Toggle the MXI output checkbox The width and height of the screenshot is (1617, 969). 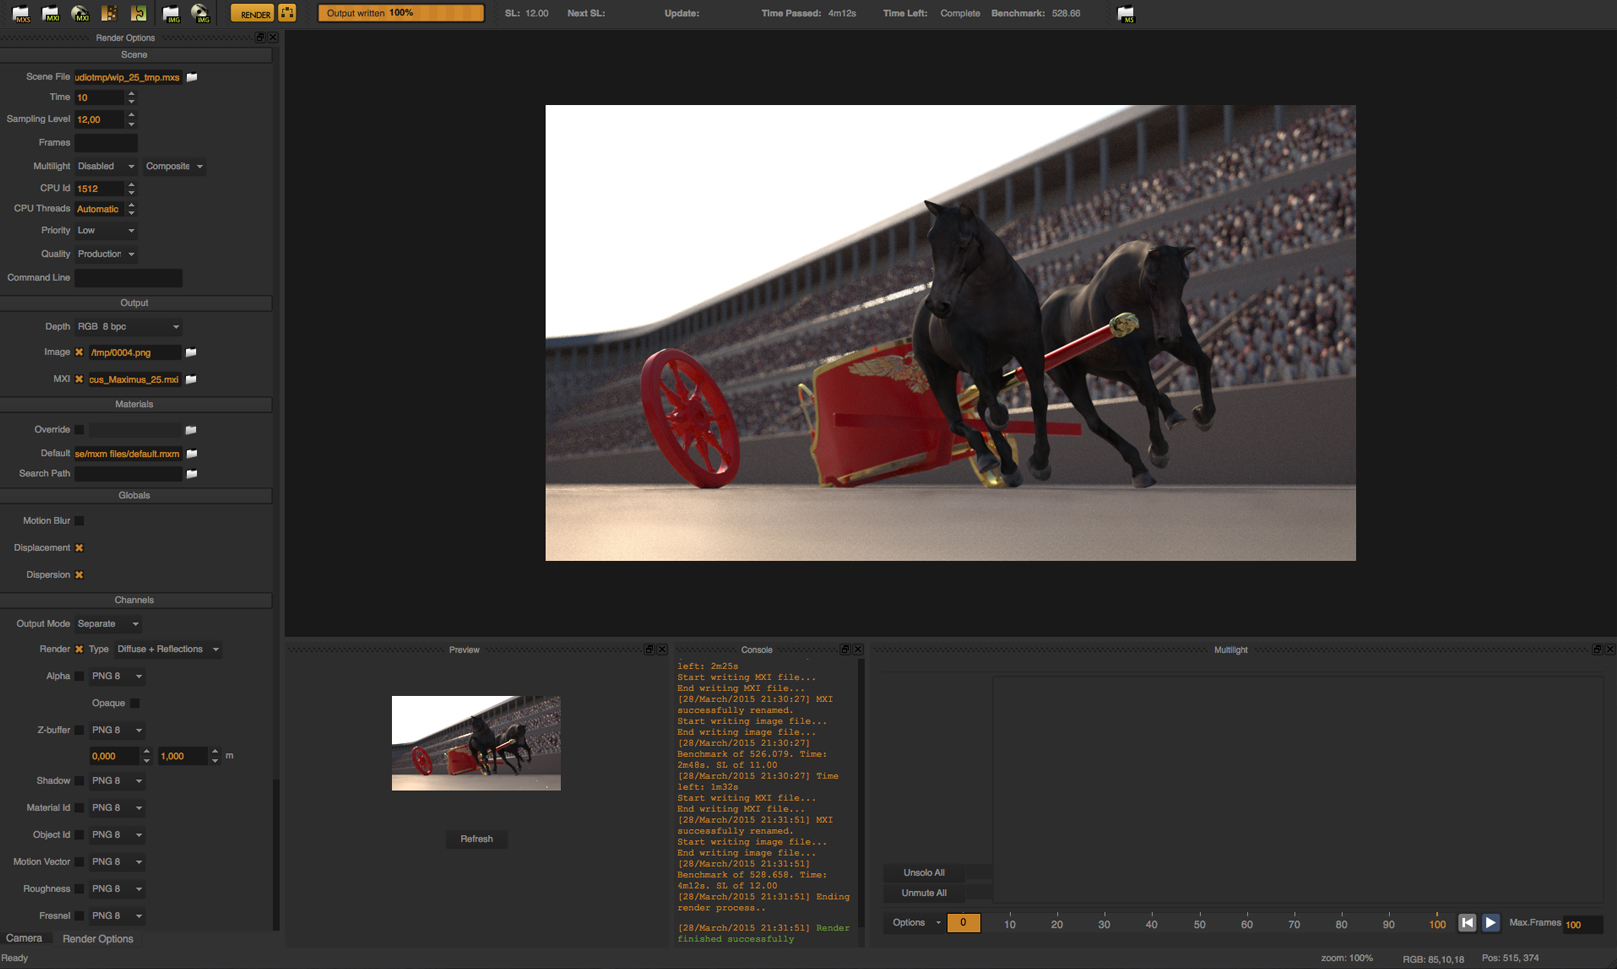(x=79, y=379)
